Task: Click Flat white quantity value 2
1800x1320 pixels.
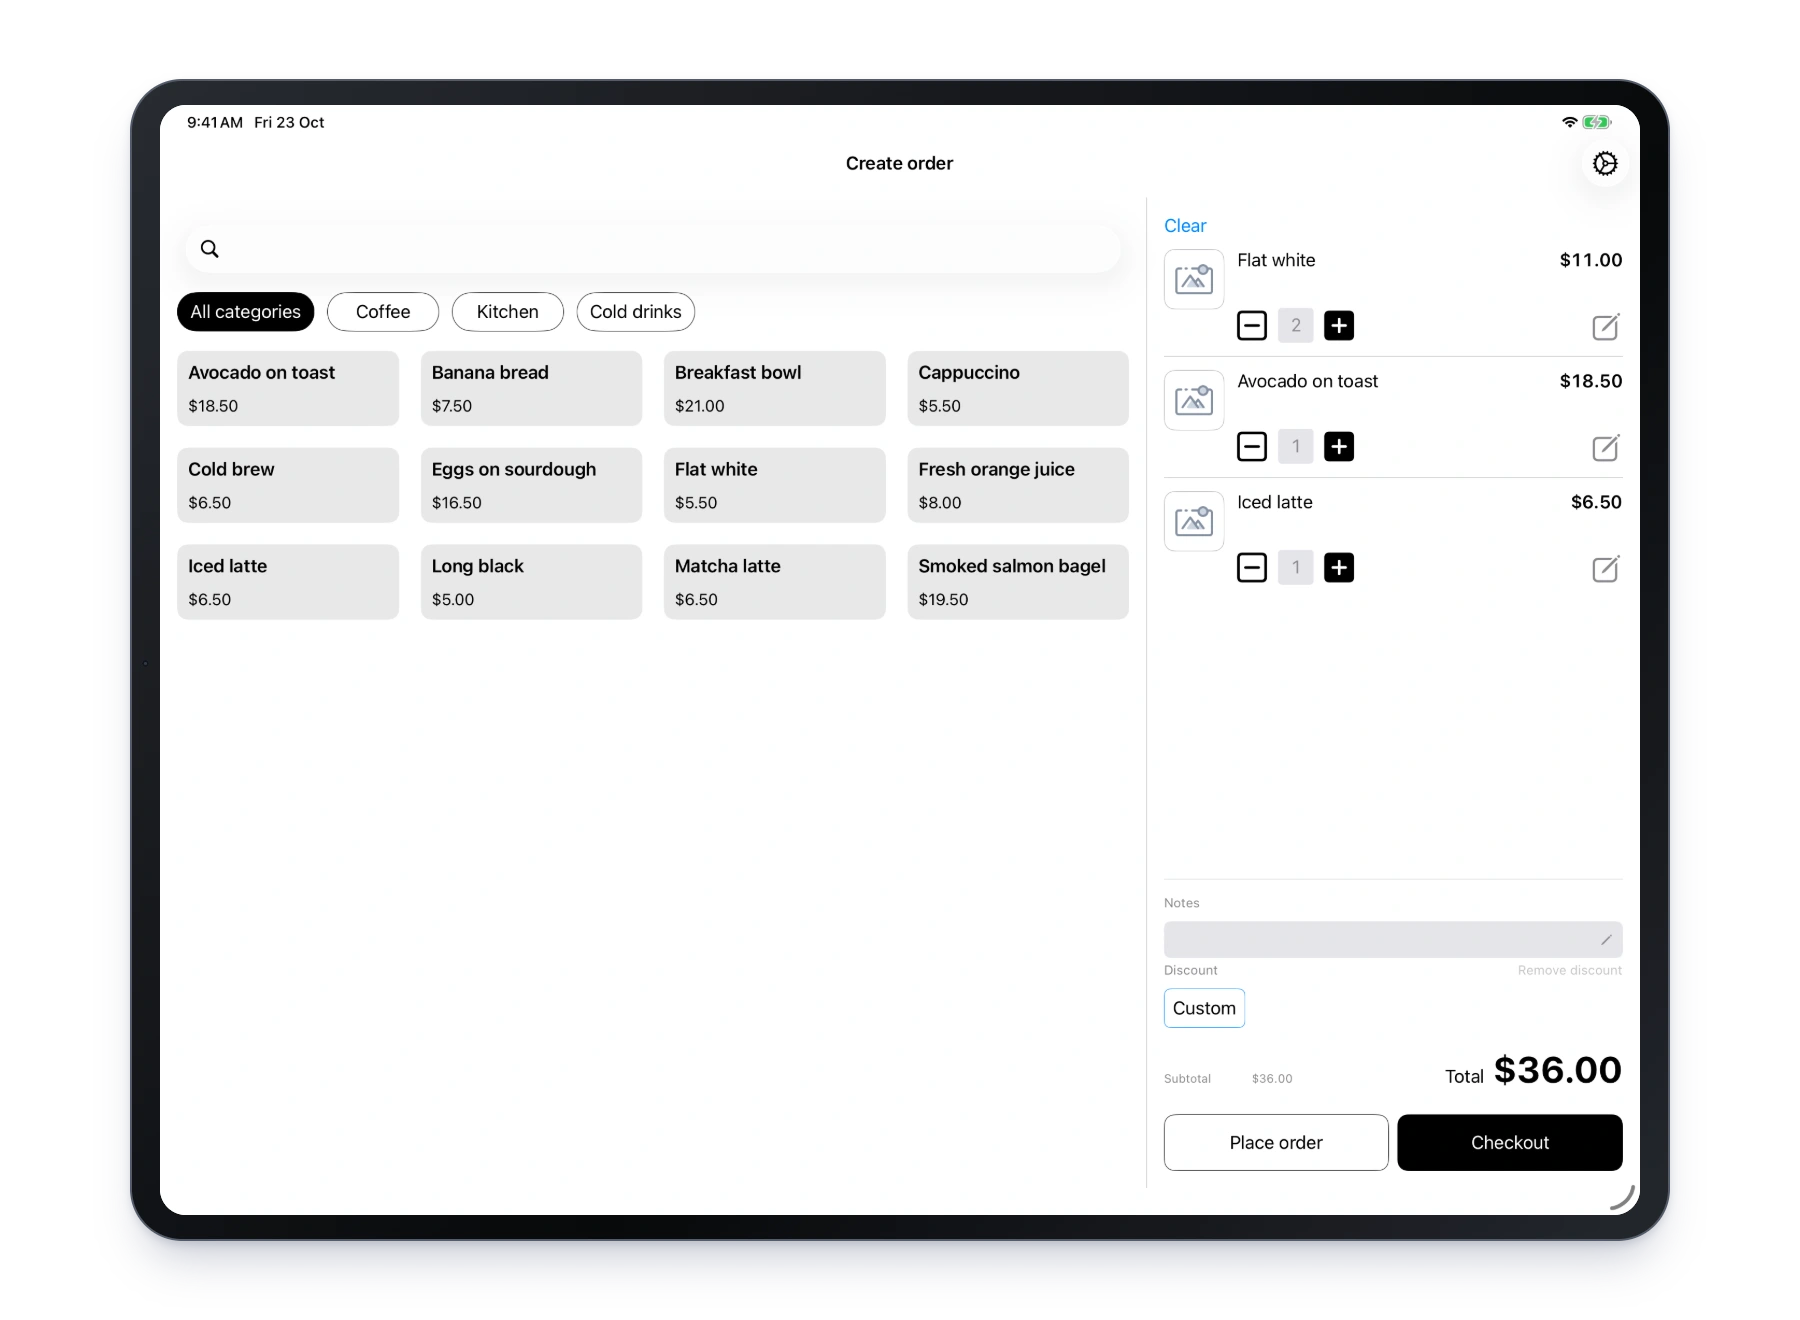Action: [1295, 326]
